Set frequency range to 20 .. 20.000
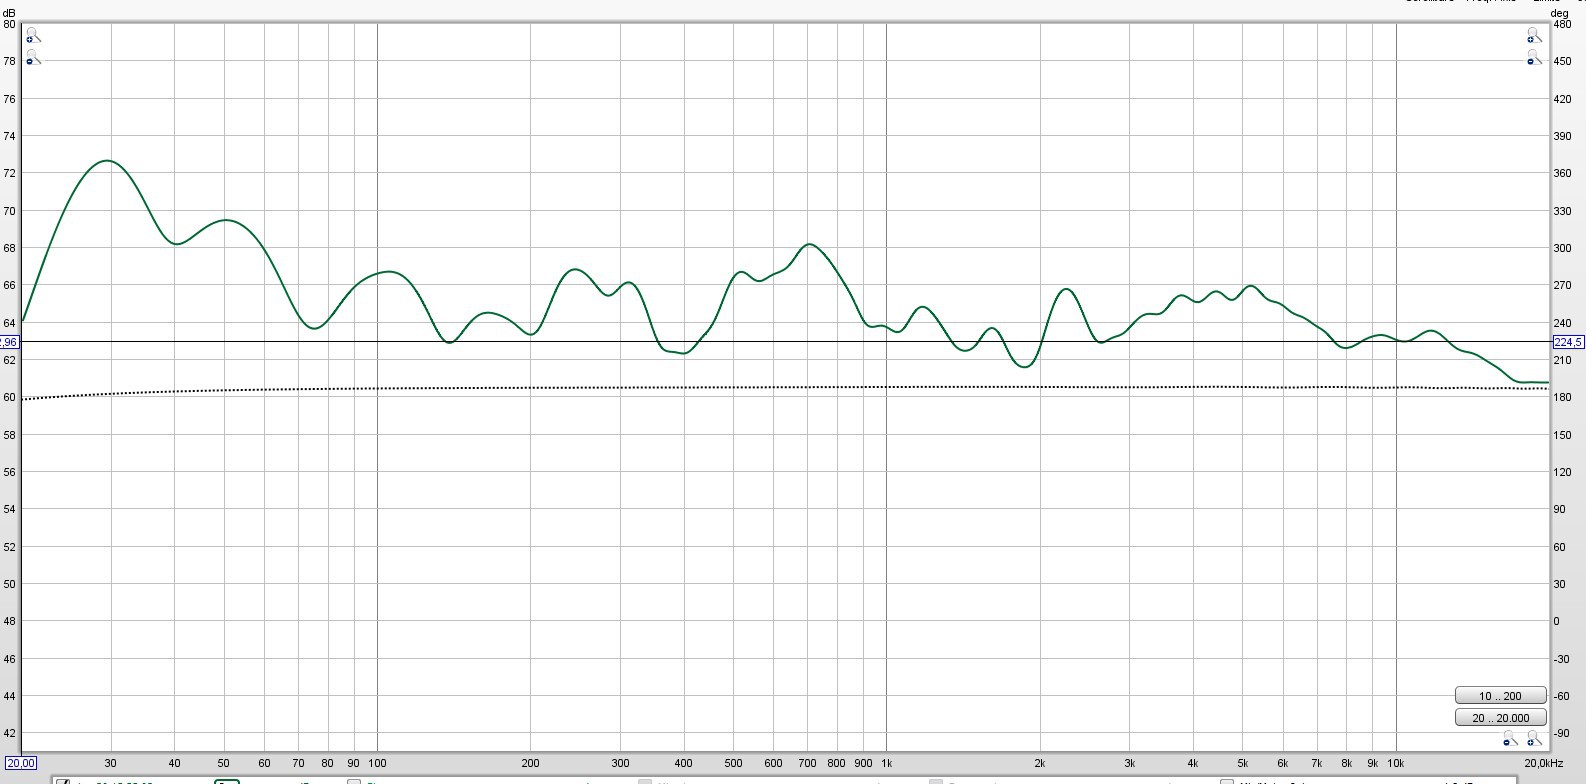The width and height of the screenshot is (1586, 784). coord(1501,717)
